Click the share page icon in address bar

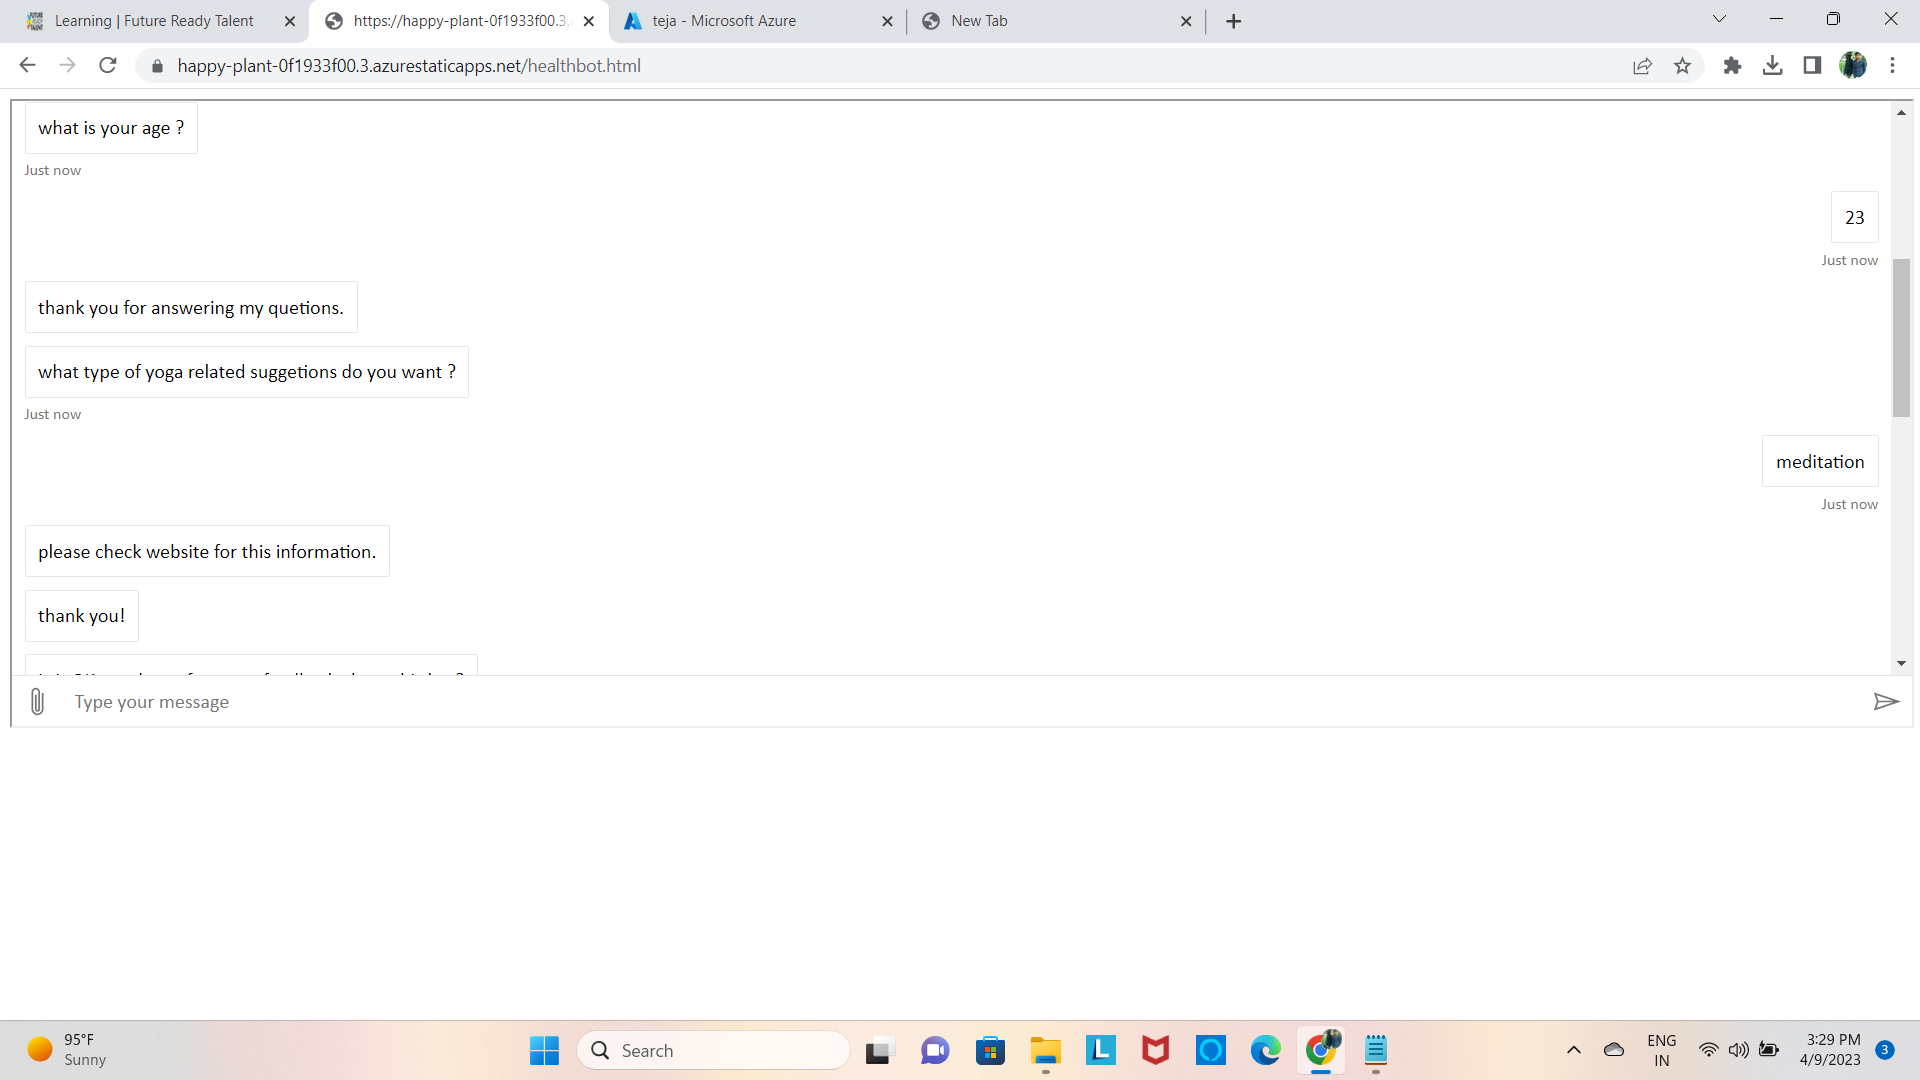(1642, 66)
